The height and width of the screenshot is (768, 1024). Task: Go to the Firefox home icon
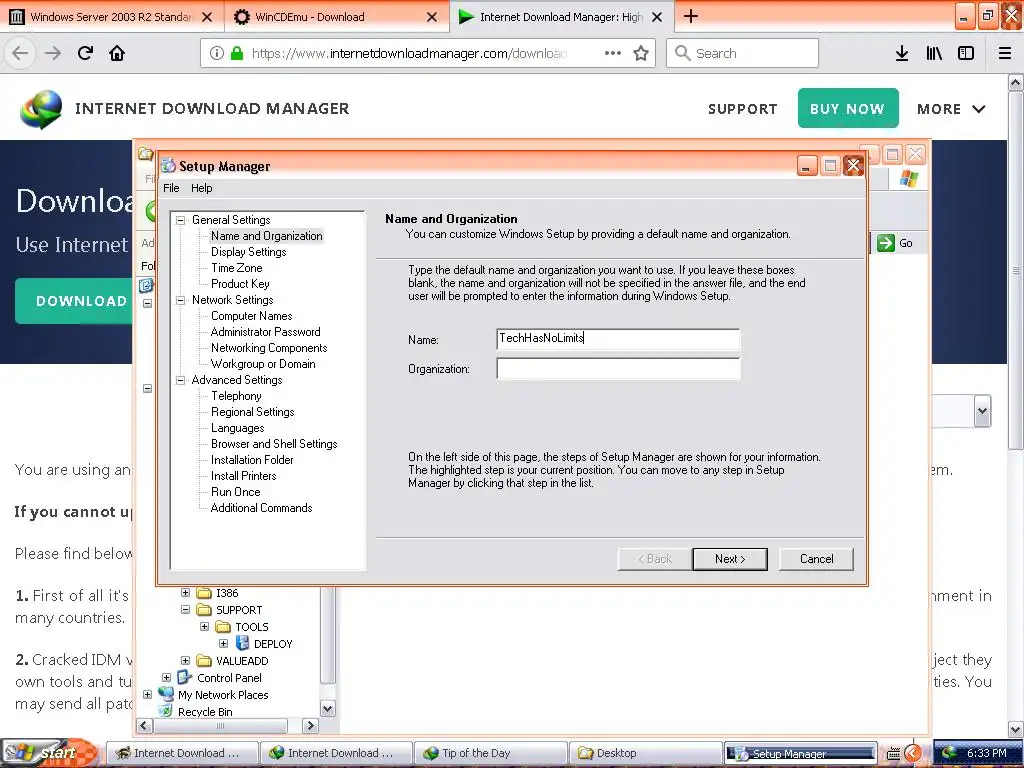pos(117,53)
